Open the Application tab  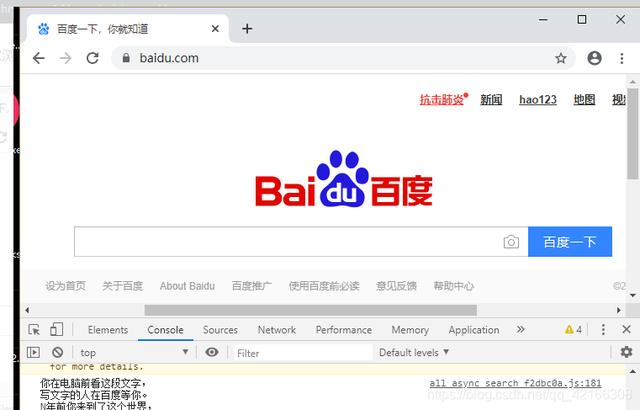tap(474, 330)
